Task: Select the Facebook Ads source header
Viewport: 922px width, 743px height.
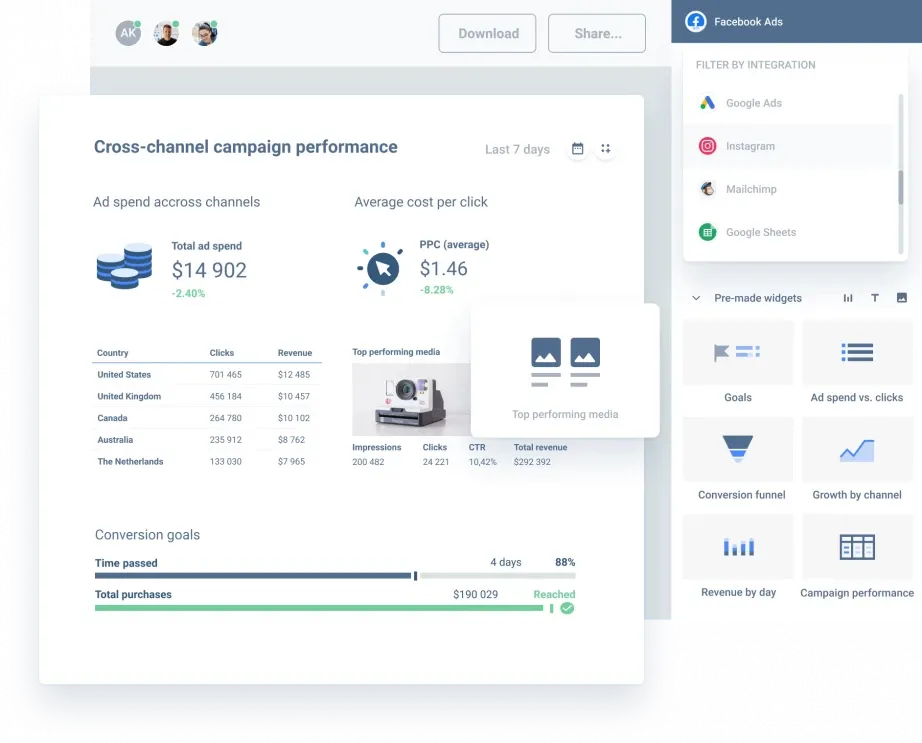Action: (x=748, y=21)
